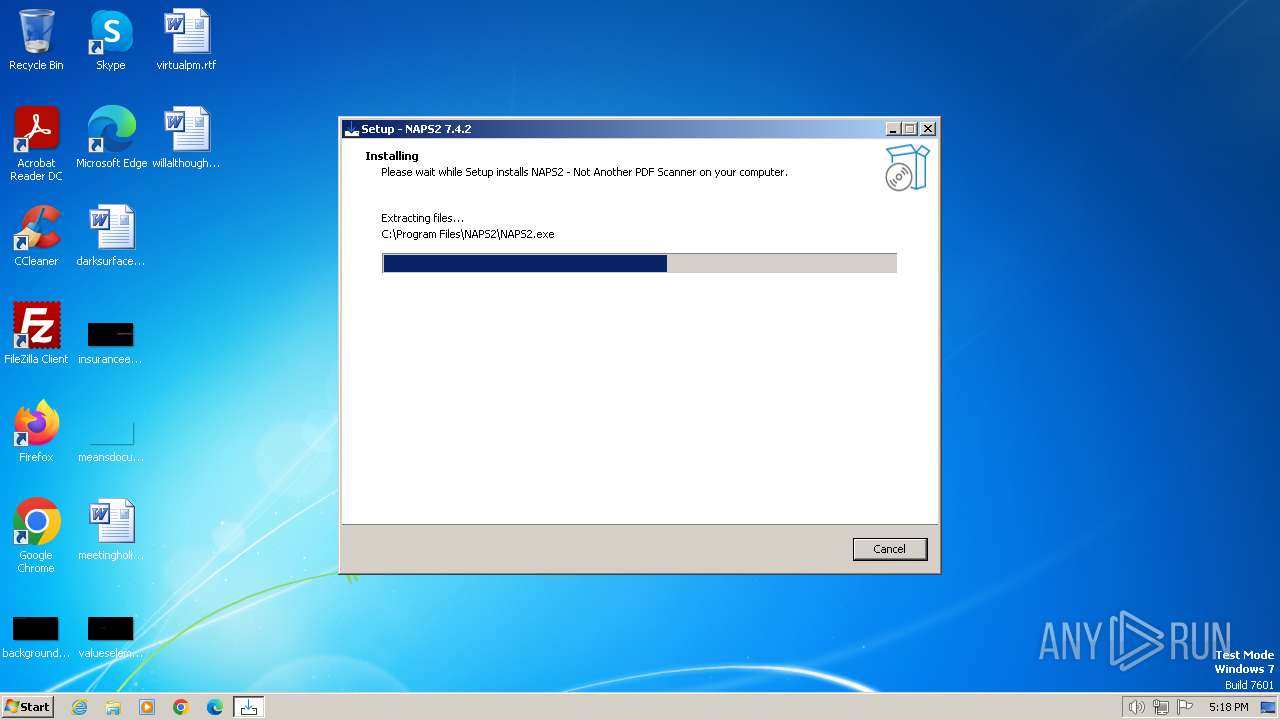Select the valueselem file icon
Image resolution: width=1280 pixels, height=720 pixels.
[x=110, y=637]
